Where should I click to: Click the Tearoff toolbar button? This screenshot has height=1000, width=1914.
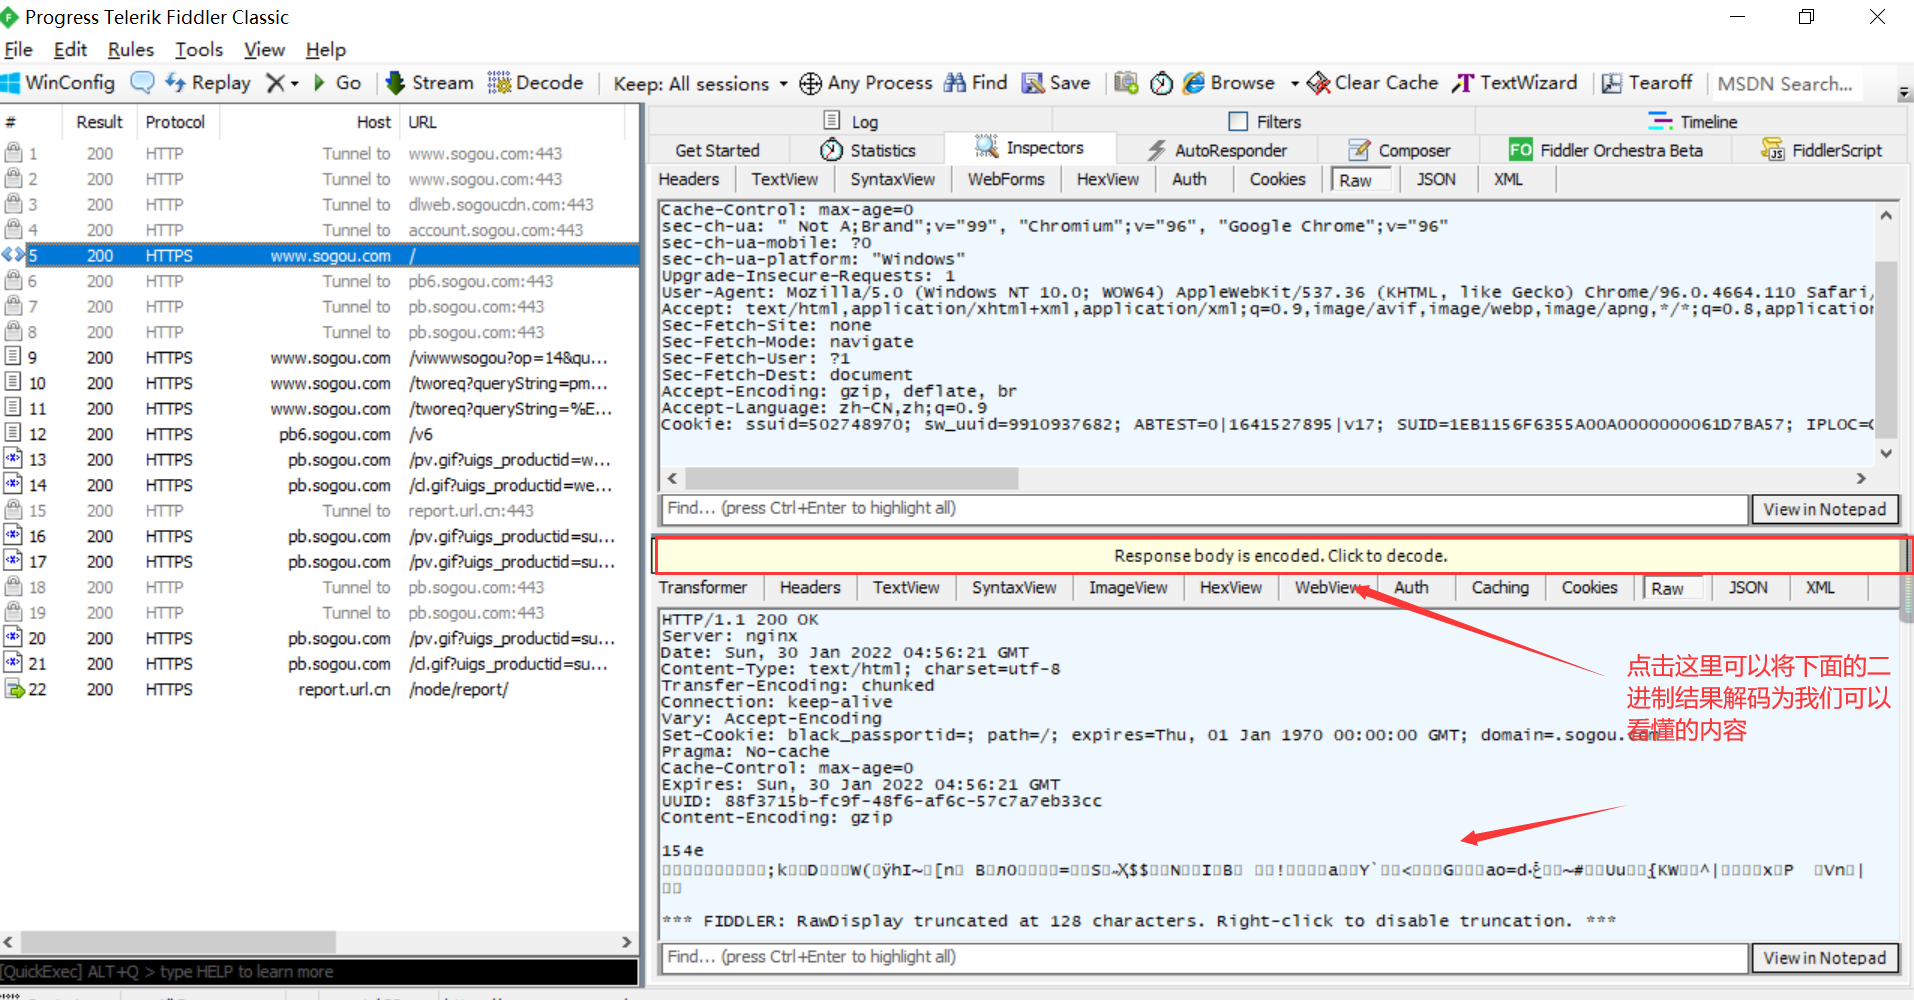click(1647, 83)
